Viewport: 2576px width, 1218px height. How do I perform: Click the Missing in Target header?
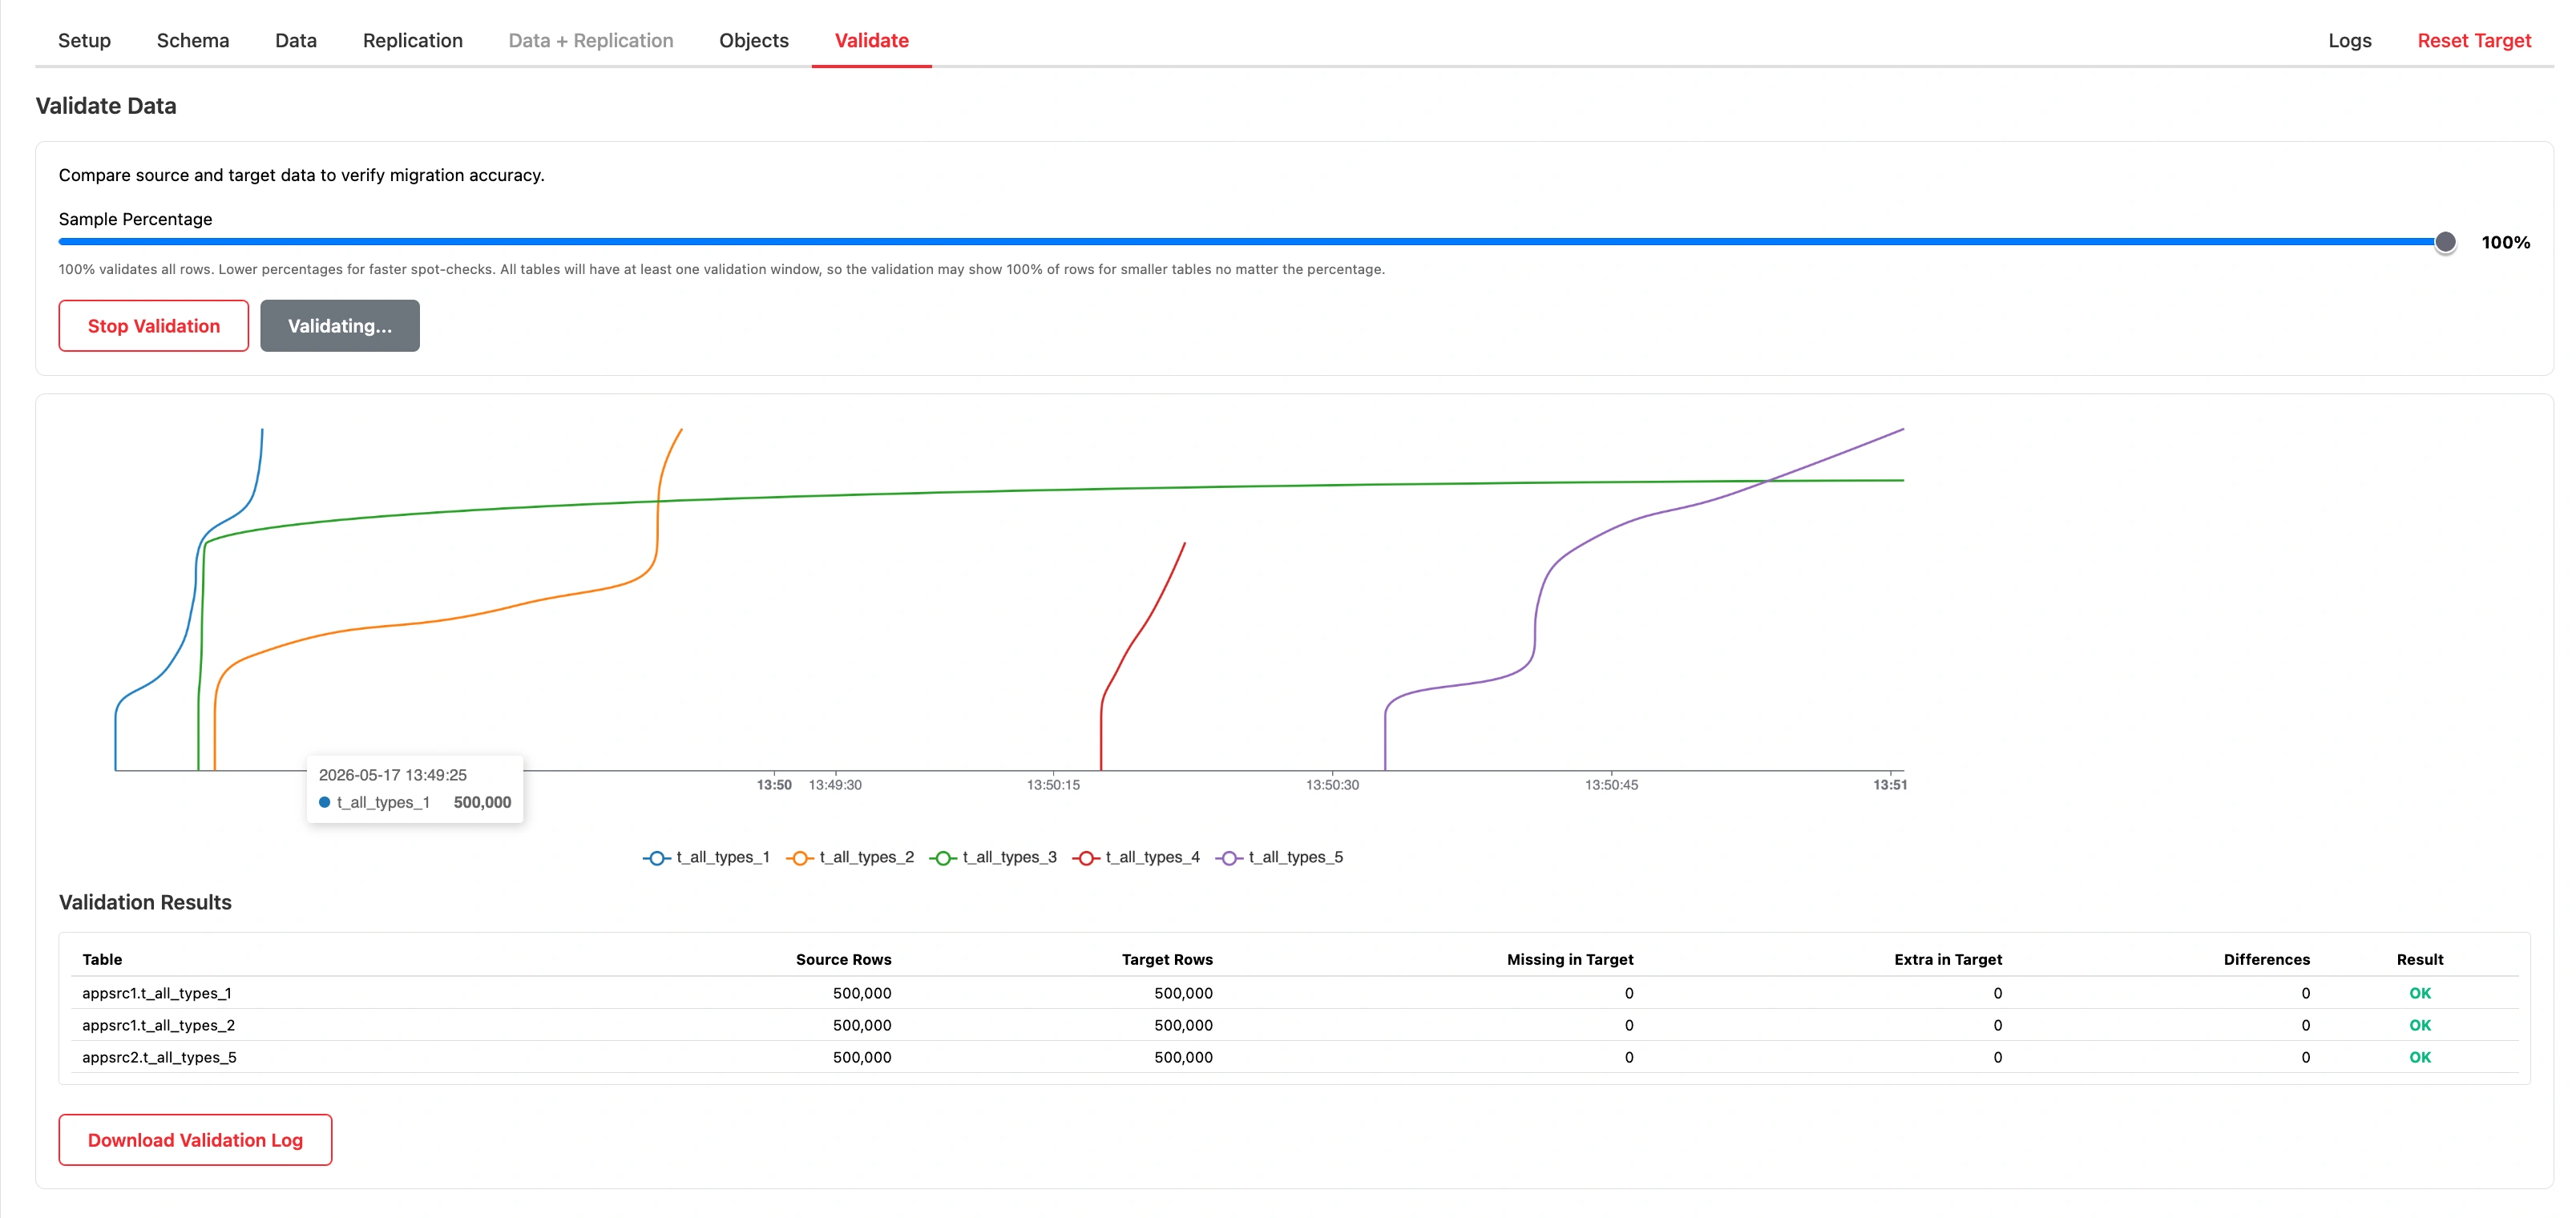tap(1570, 959)
